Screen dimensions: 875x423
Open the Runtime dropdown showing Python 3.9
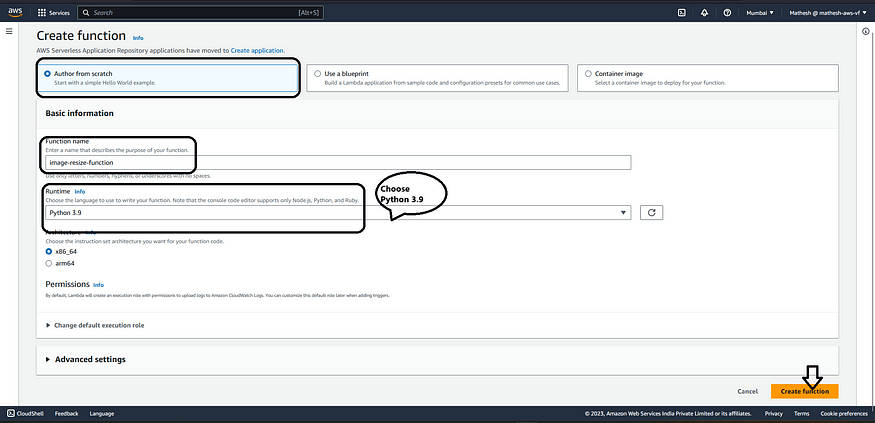(x=338, y=213)
